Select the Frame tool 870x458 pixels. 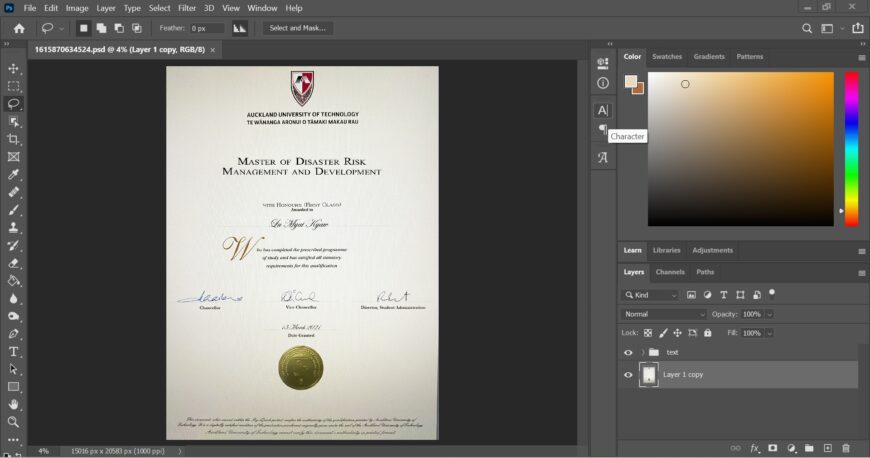[13, 157]
